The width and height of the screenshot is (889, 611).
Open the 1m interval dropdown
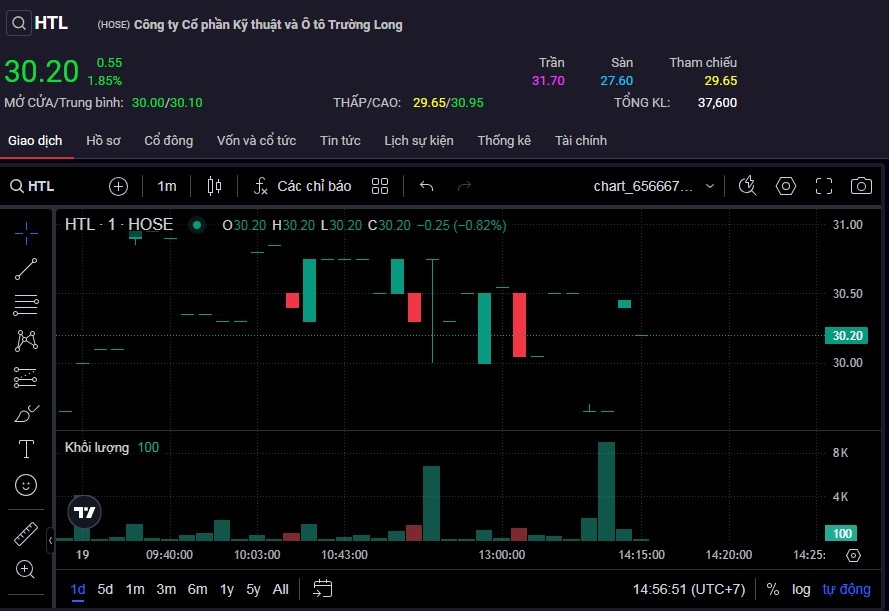pyautogui.click(x=166, y=186)
